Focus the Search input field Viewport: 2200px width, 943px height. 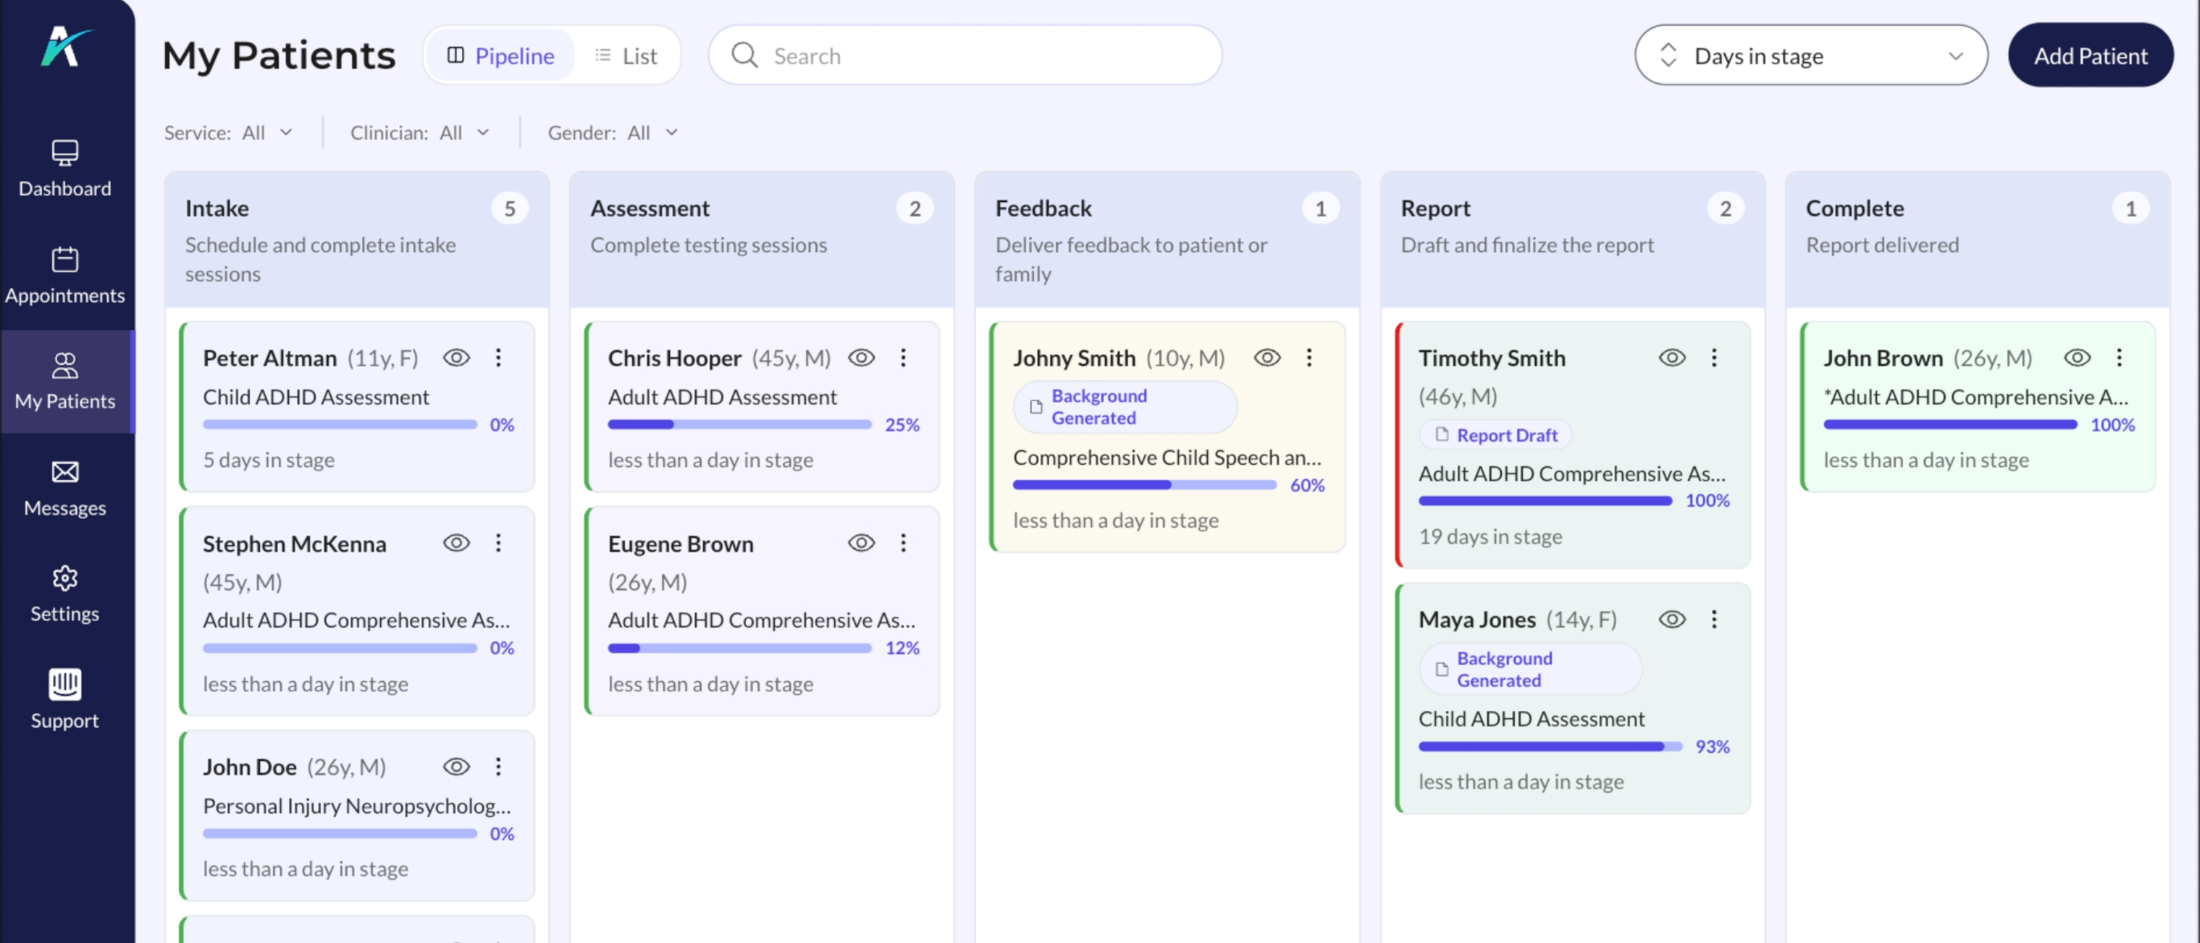point(965,55)
